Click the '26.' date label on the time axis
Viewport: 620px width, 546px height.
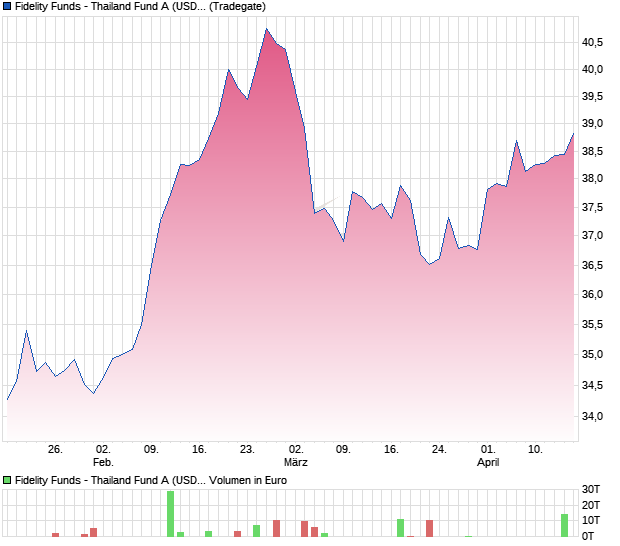click(55, 450)
